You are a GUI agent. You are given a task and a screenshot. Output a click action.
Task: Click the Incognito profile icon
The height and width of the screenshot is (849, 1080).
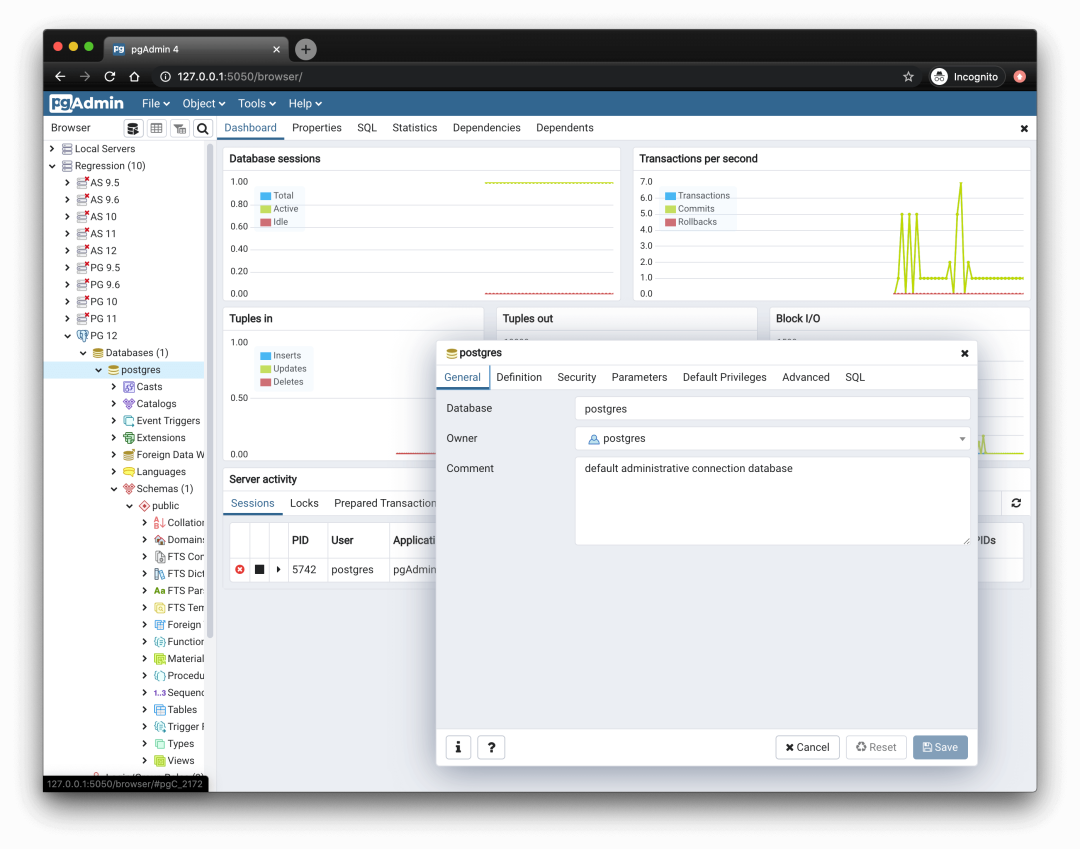[939, 76]
